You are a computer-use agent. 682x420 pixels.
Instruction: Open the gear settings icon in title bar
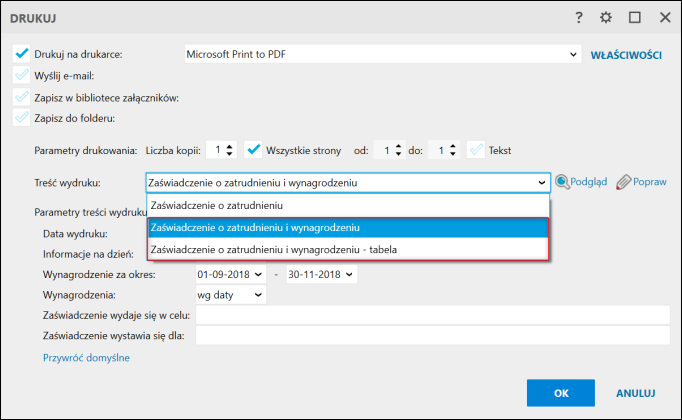pyautogui.click(x=606, y=18)
